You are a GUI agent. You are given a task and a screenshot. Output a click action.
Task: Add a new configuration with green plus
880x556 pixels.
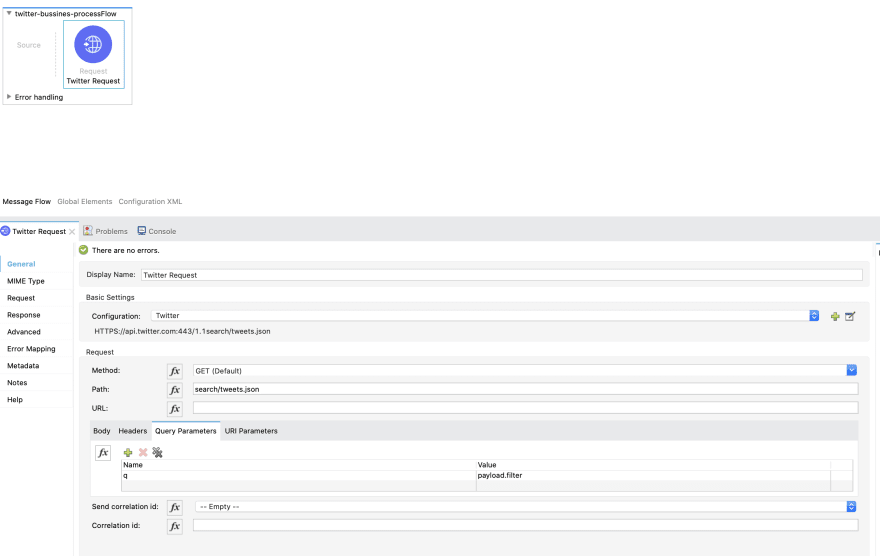tap(835, 316)
